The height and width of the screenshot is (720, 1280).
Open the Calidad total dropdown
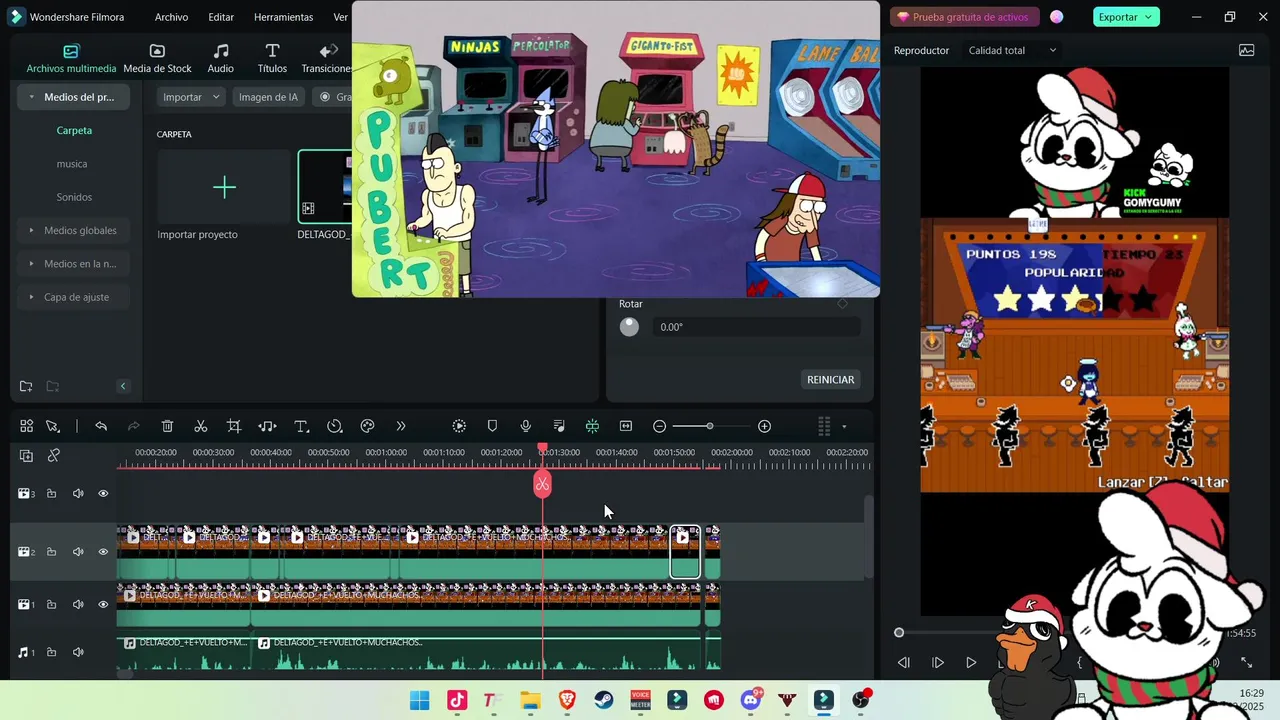[x=1012, y=50]
